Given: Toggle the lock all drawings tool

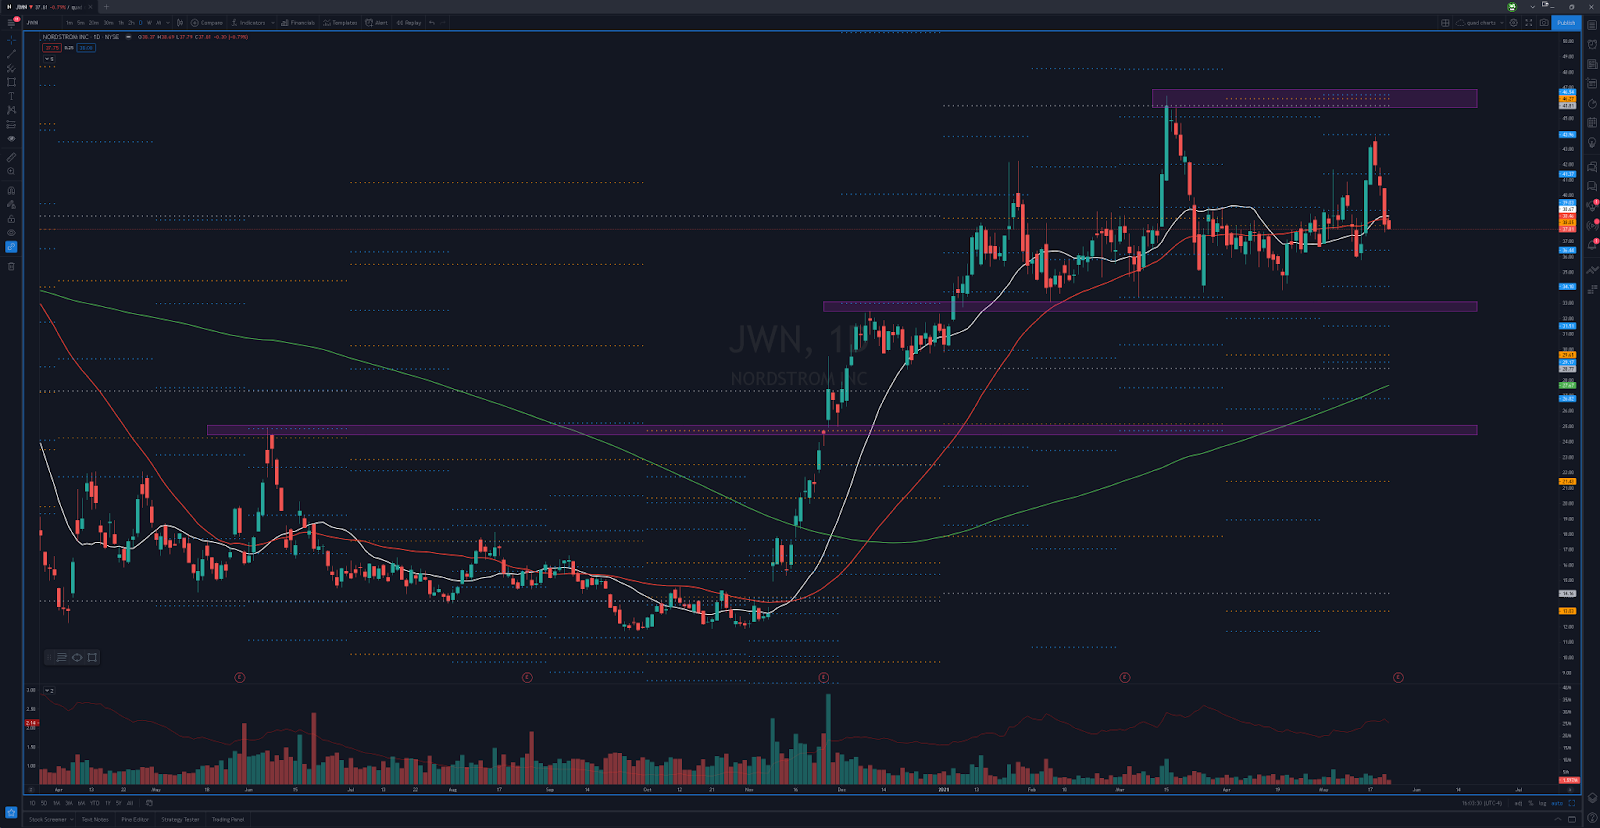Looking at the screenshot, I should coord(11,218).
